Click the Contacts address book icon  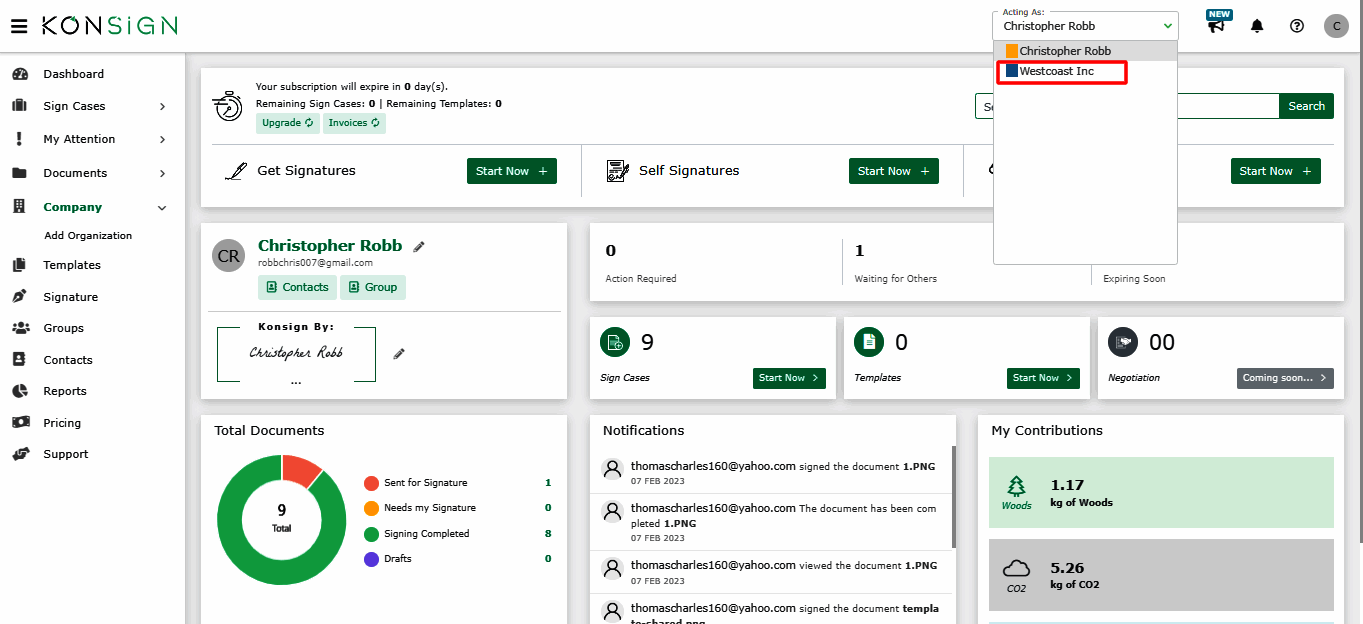[19, 360]
